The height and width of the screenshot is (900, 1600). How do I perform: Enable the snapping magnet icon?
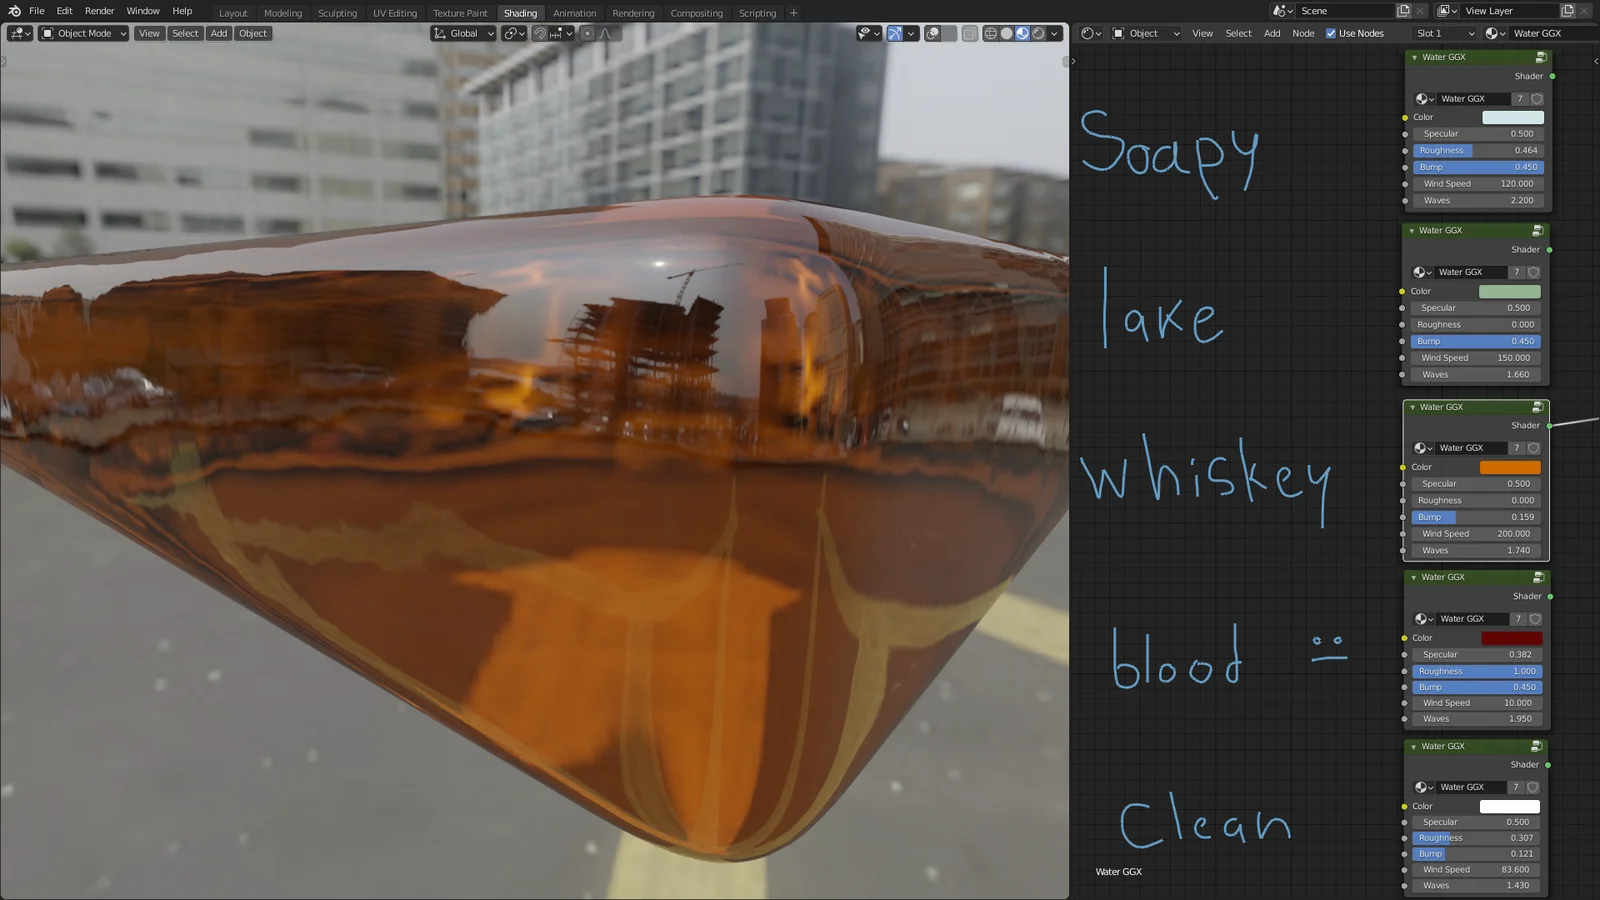point(540,33)
